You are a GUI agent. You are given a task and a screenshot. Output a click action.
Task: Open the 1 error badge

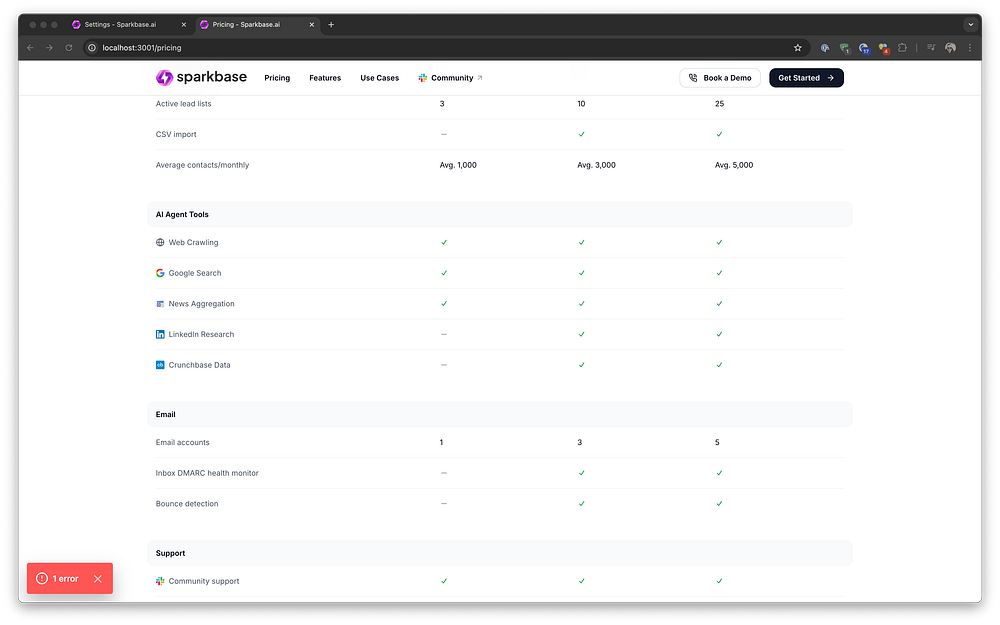(58, 578)
